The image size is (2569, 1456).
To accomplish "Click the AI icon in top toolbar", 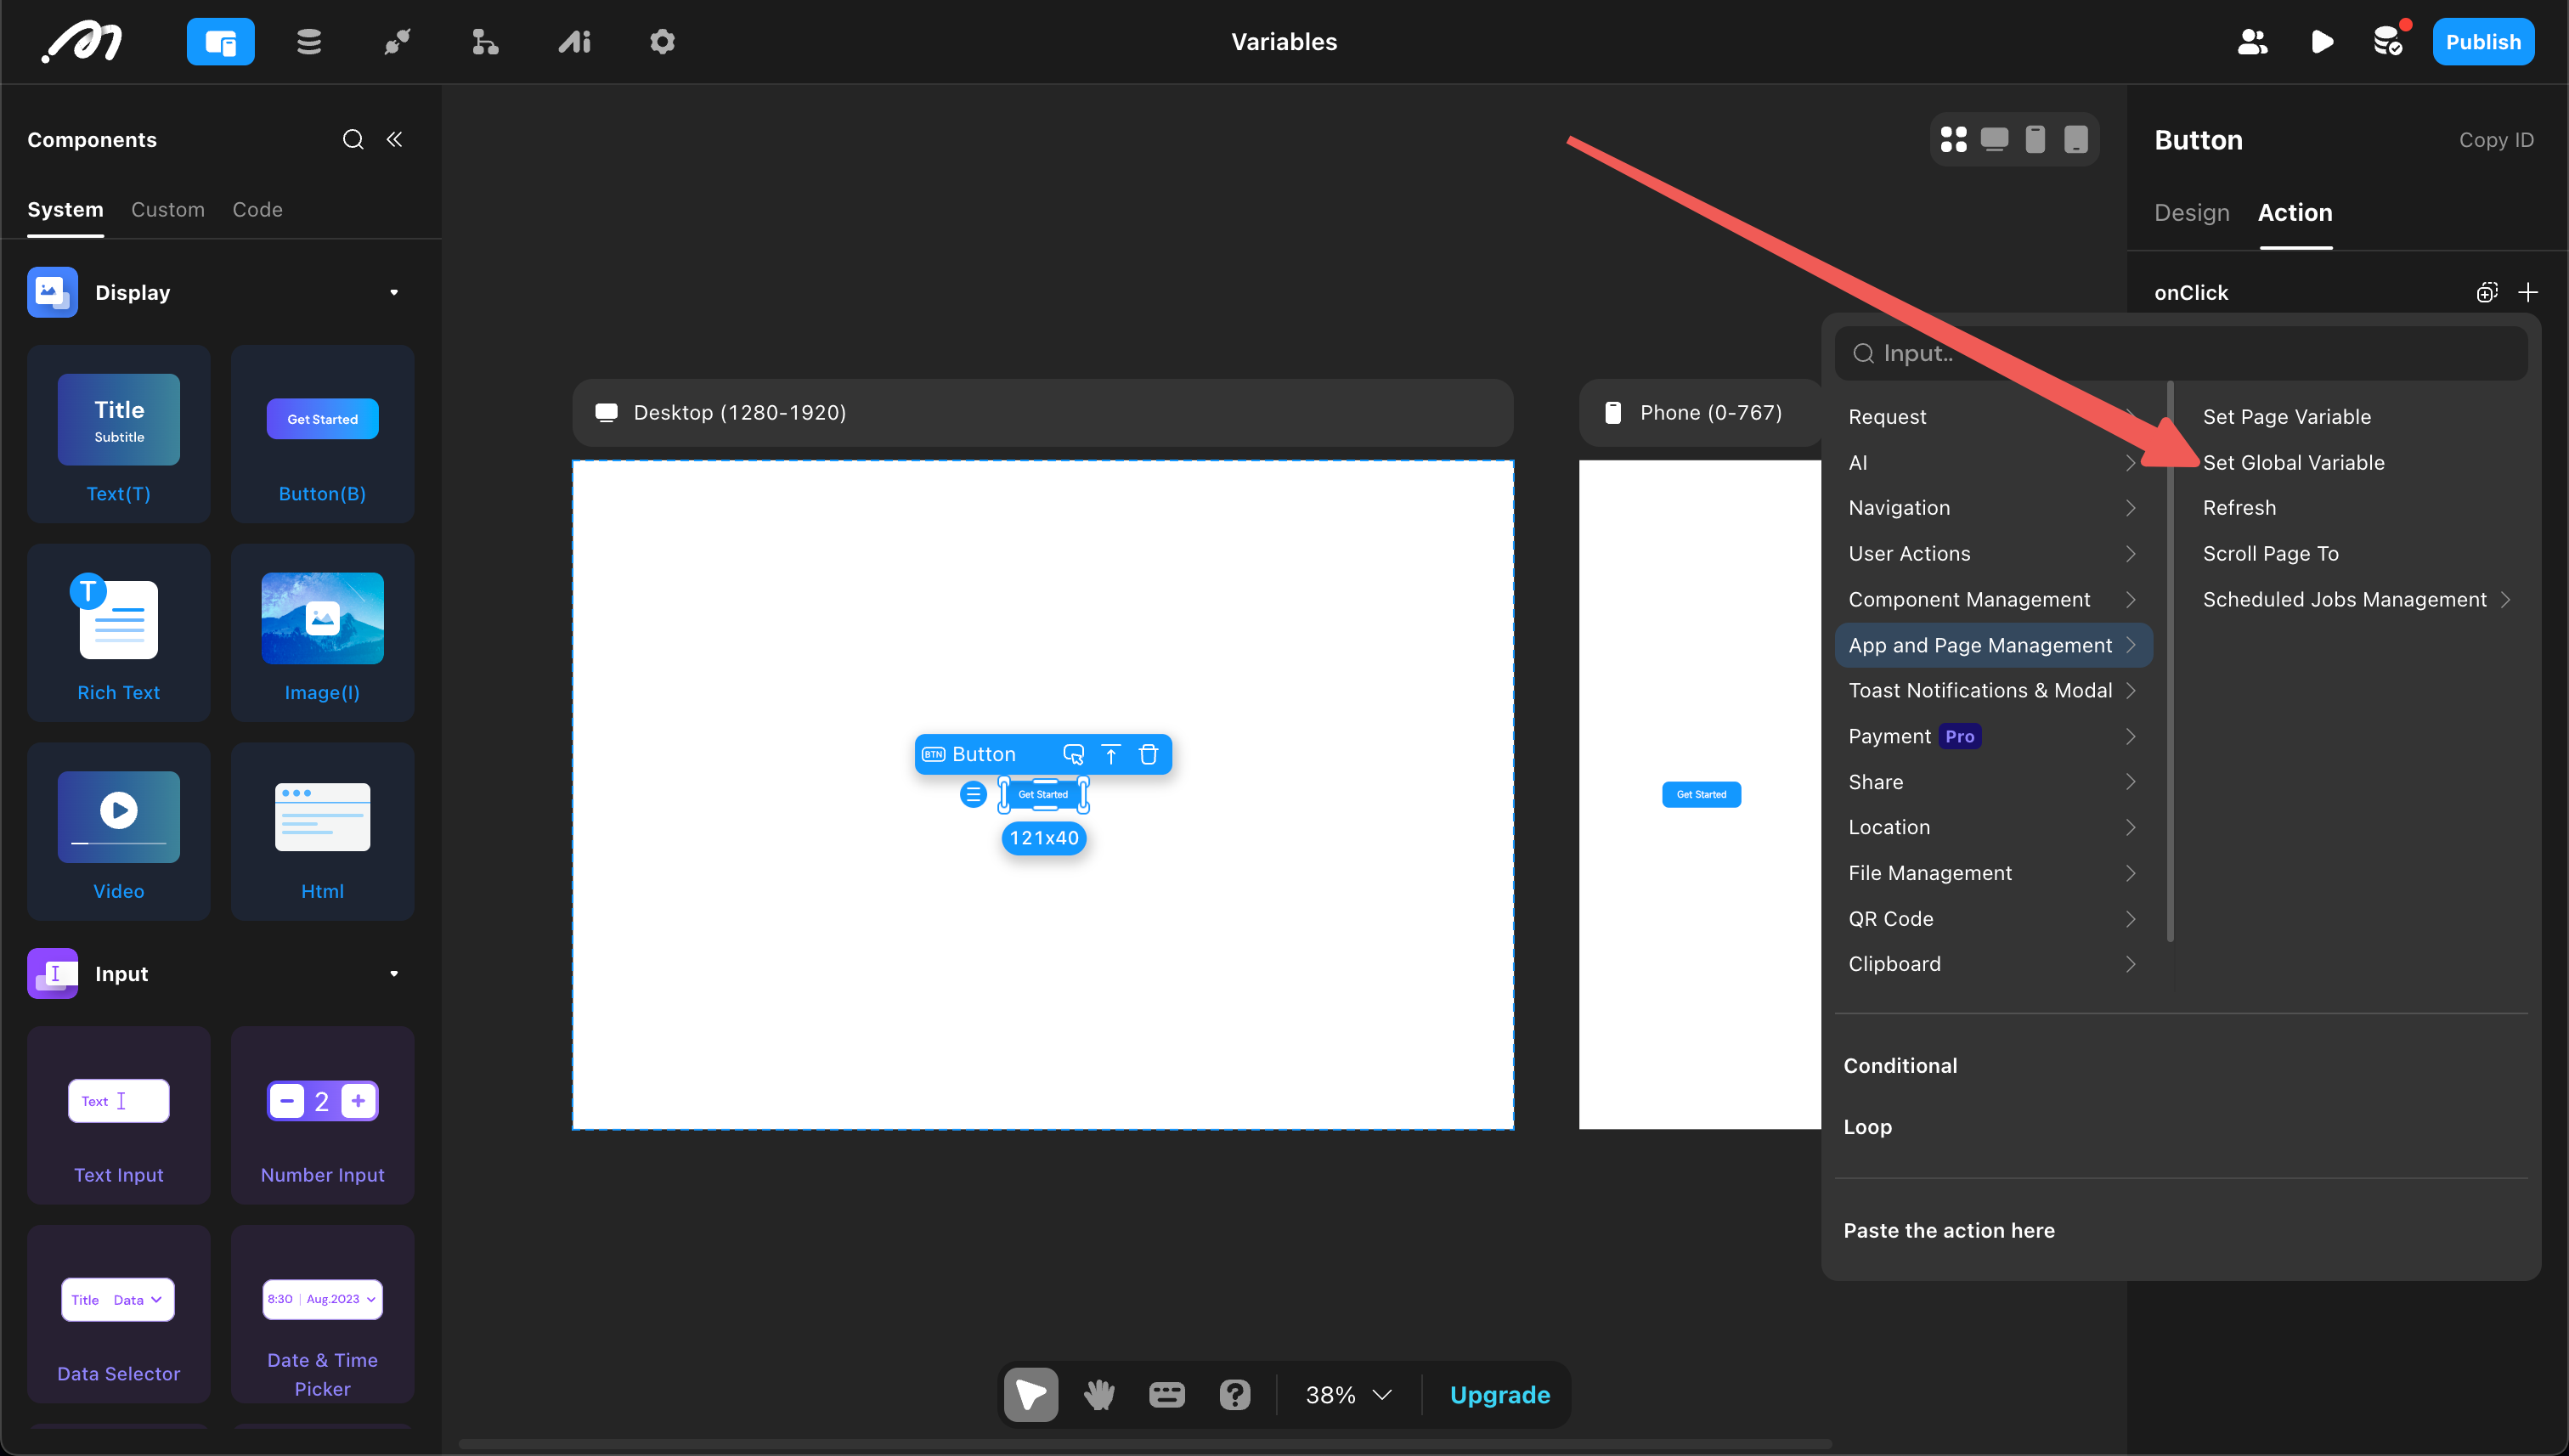I will [574, 42].
